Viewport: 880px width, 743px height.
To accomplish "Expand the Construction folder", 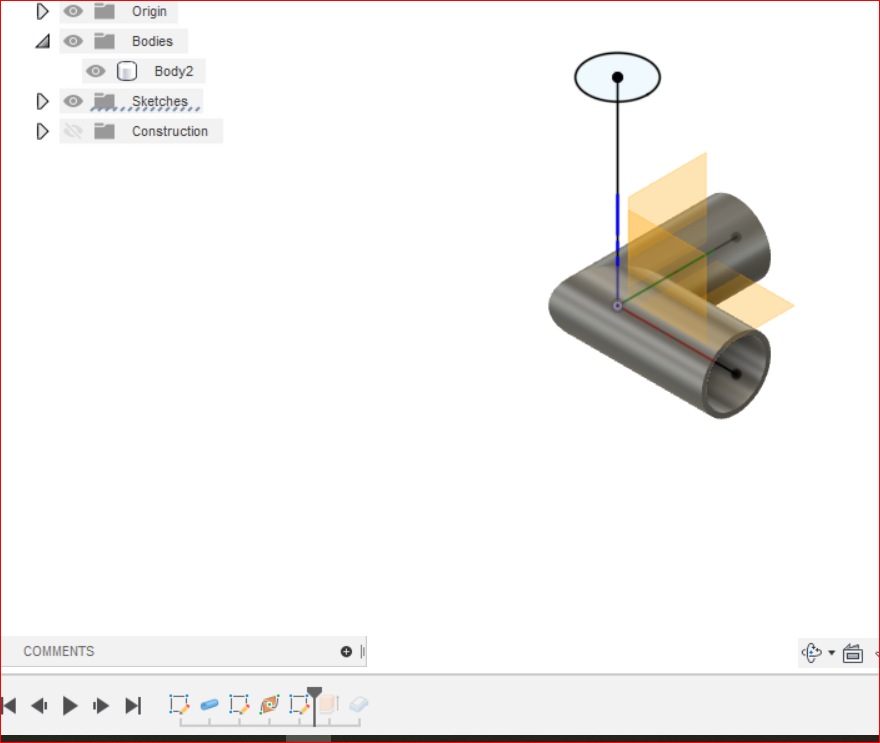I will point(42,131).
